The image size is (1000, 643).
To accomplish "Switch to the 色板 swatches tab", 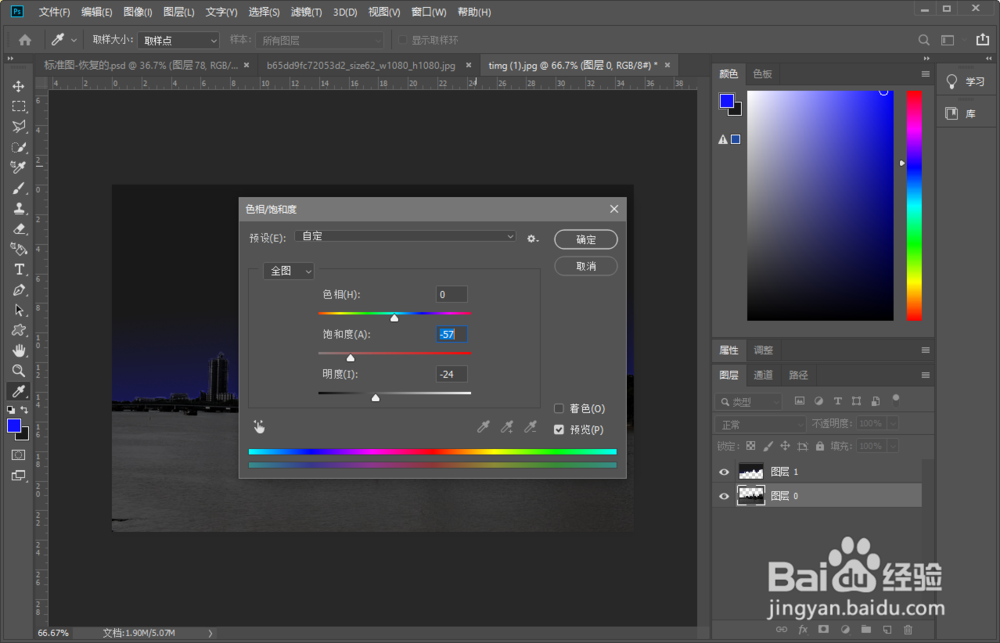I will tap(762, 74).
